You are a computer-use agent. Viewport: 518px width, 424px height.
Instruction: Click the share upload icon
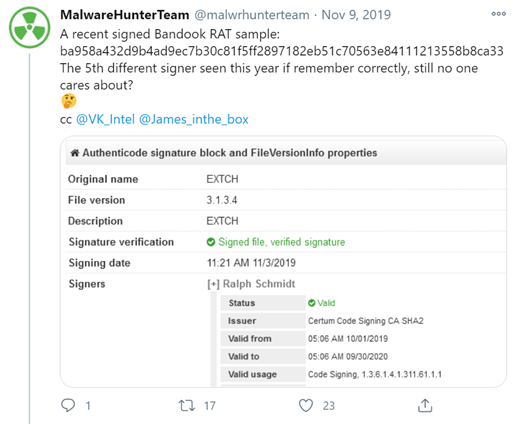coord(425,405)
